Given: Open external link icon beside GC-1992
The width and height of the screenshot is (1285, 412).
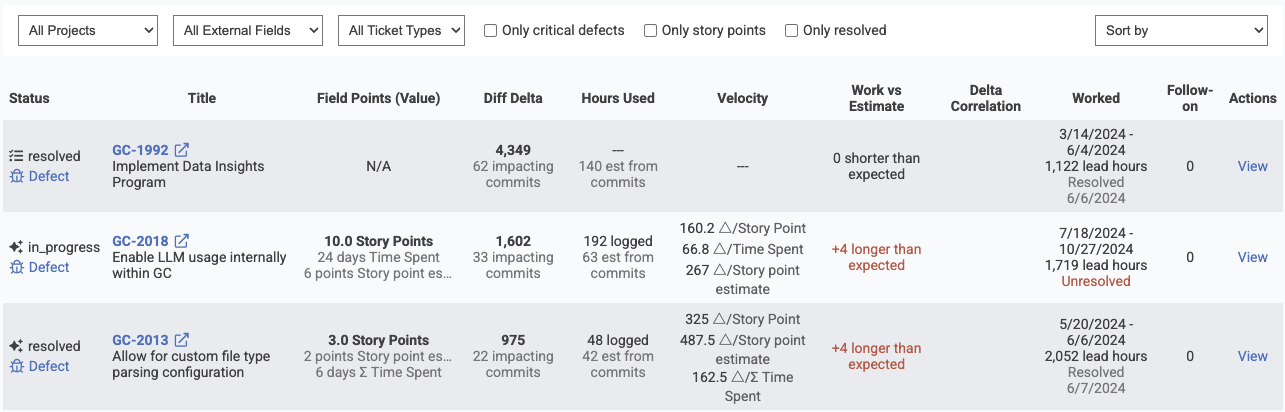Looking at the screenshot, I should 182,150.
